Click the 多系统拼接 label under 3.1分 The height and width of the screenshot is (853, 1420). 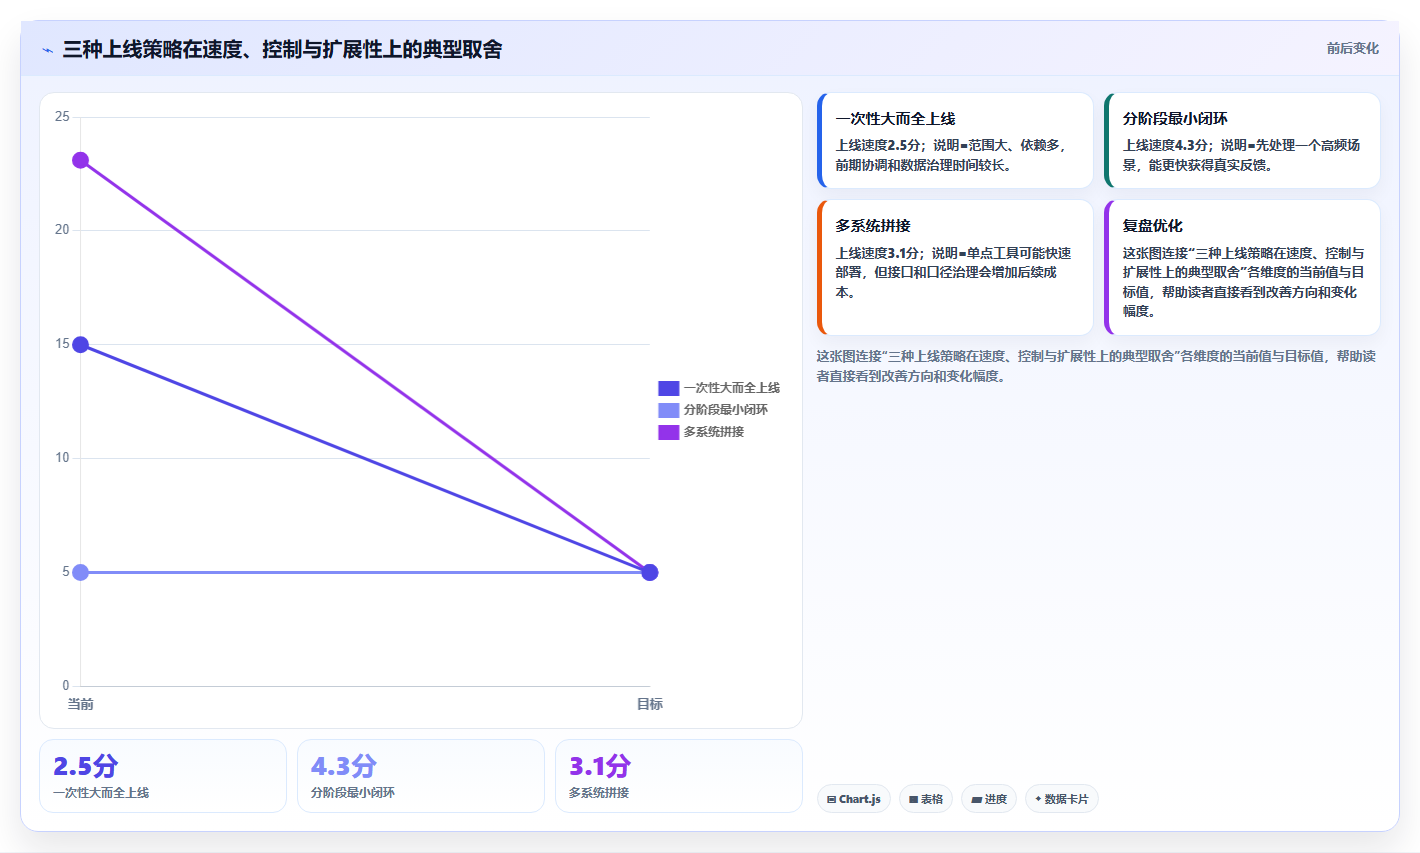click(x=599, y=793)
